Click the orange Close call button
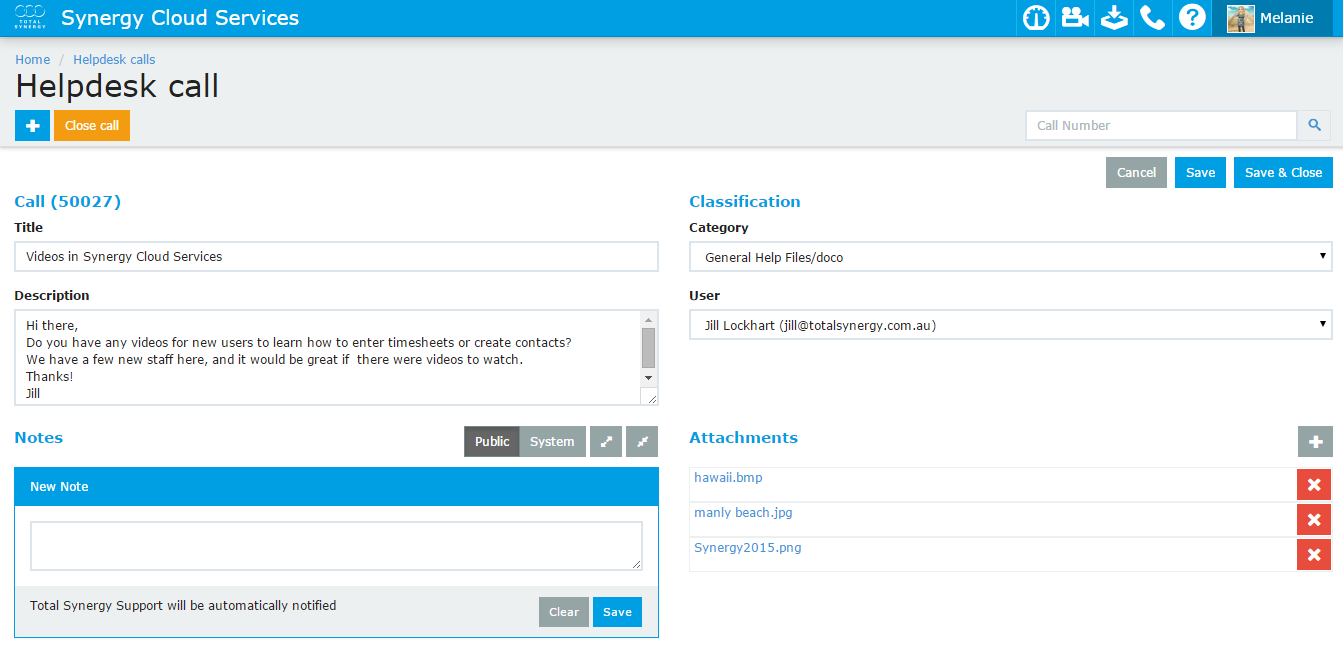 point(92,126)
